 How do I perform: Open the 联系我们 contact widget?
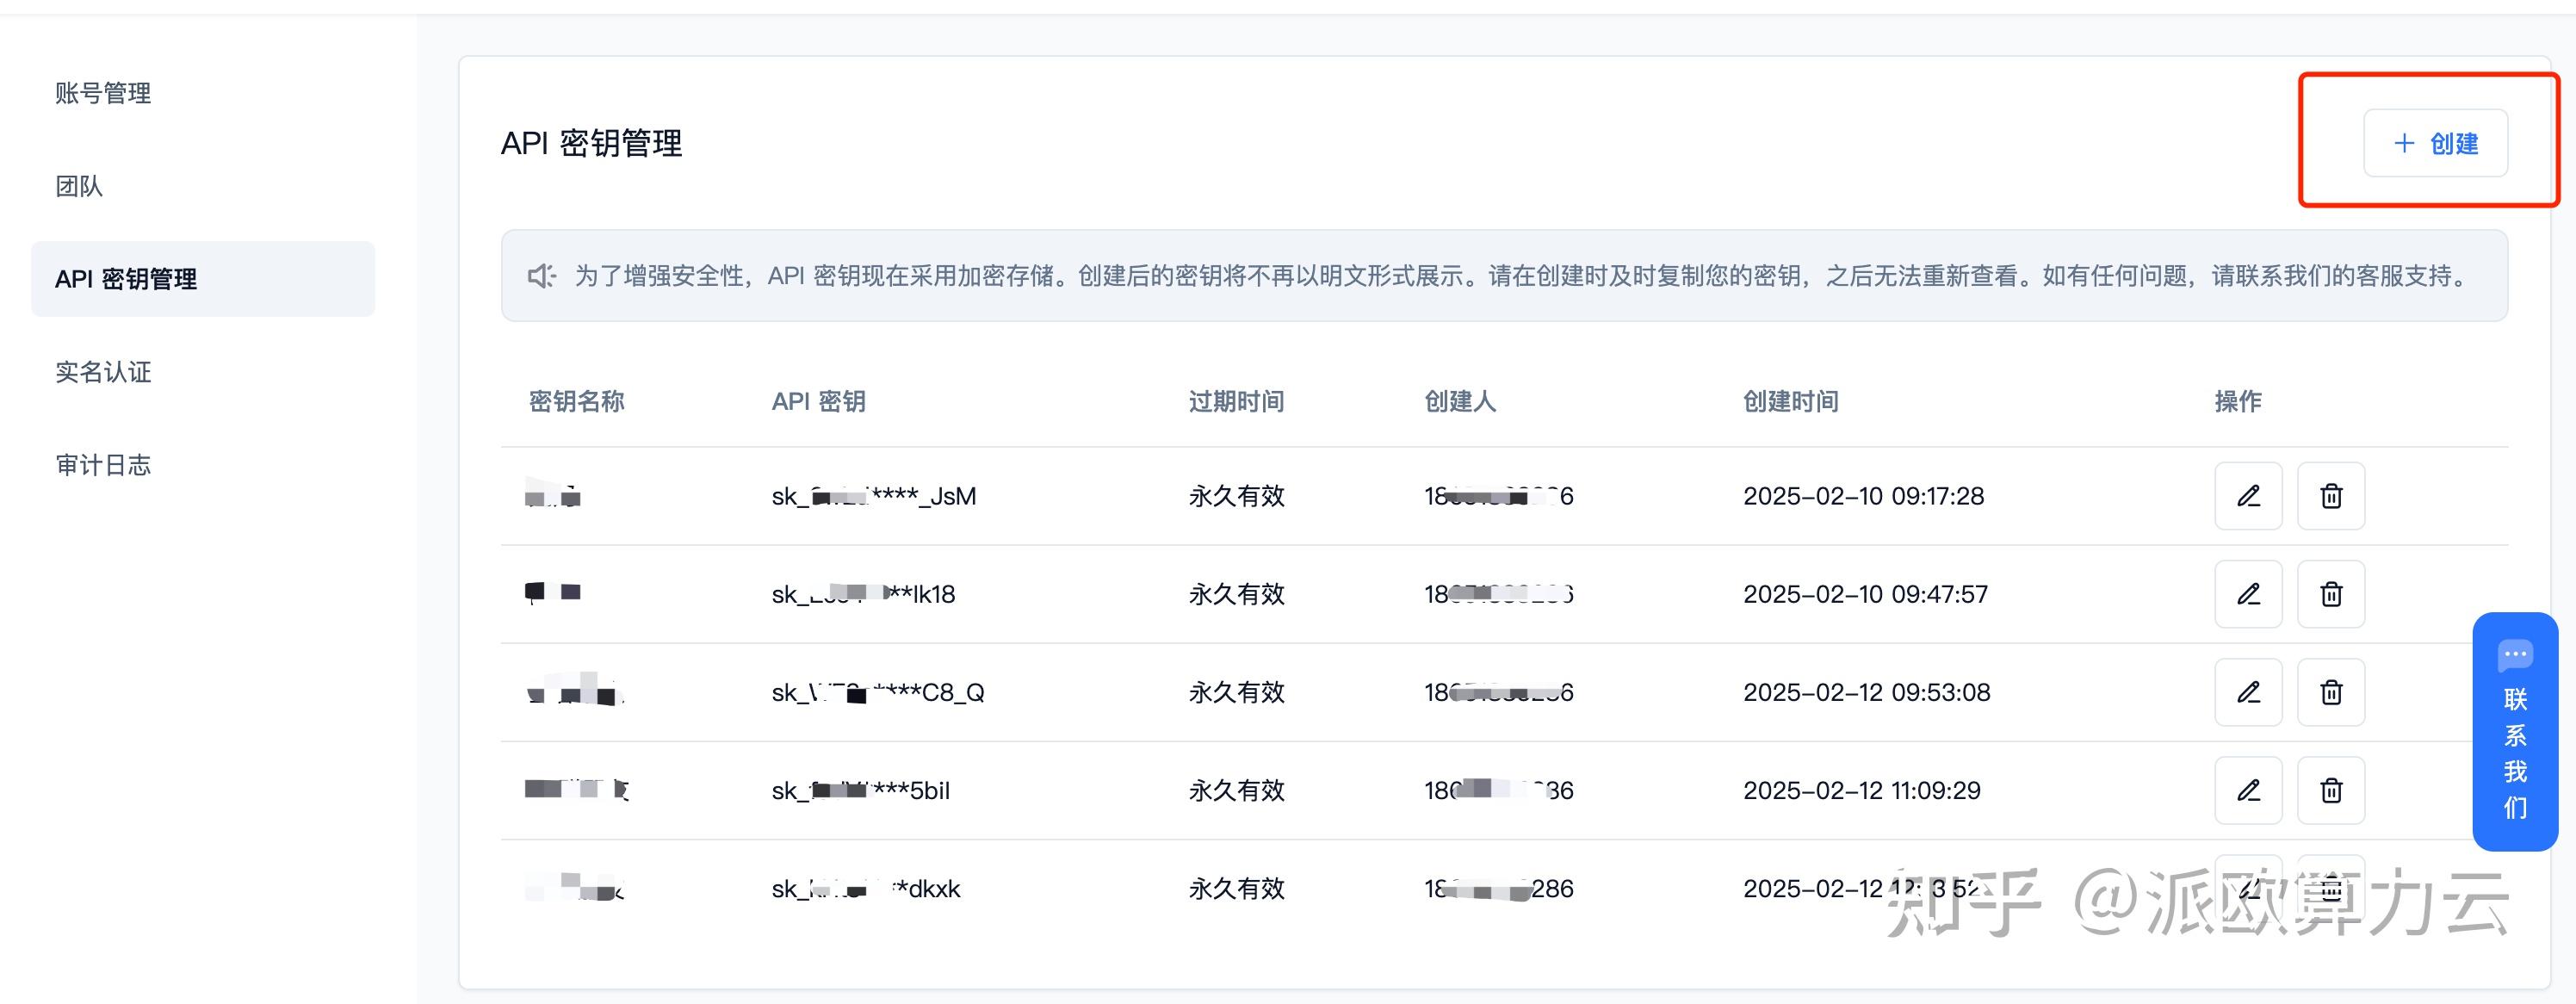(x=2514, y=732)
